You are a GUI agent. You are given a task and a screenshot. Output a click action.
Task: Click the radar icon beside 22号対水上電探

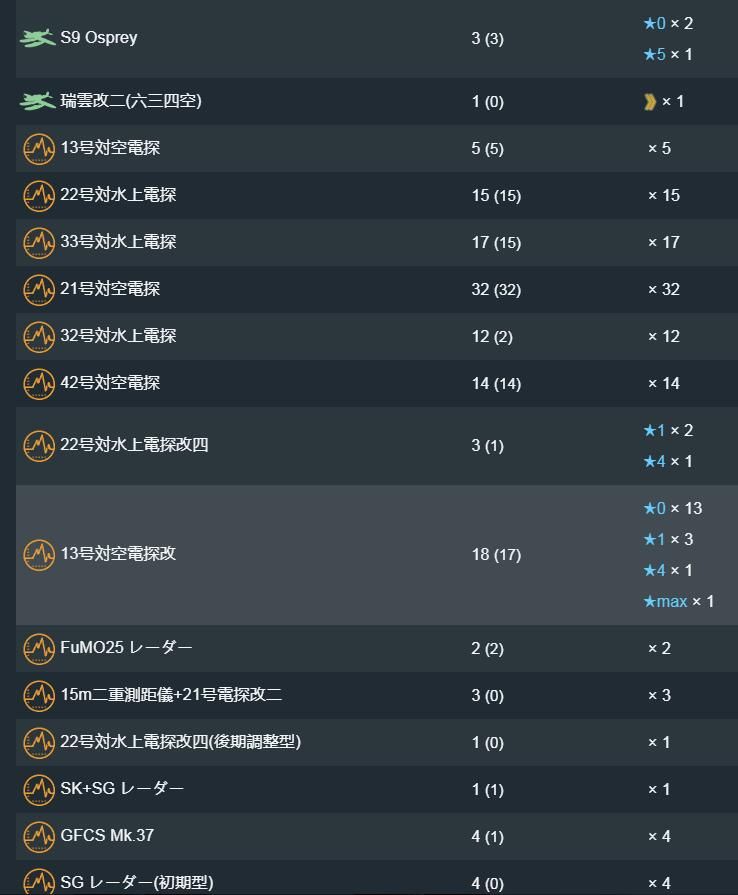(x=39, y=195)
